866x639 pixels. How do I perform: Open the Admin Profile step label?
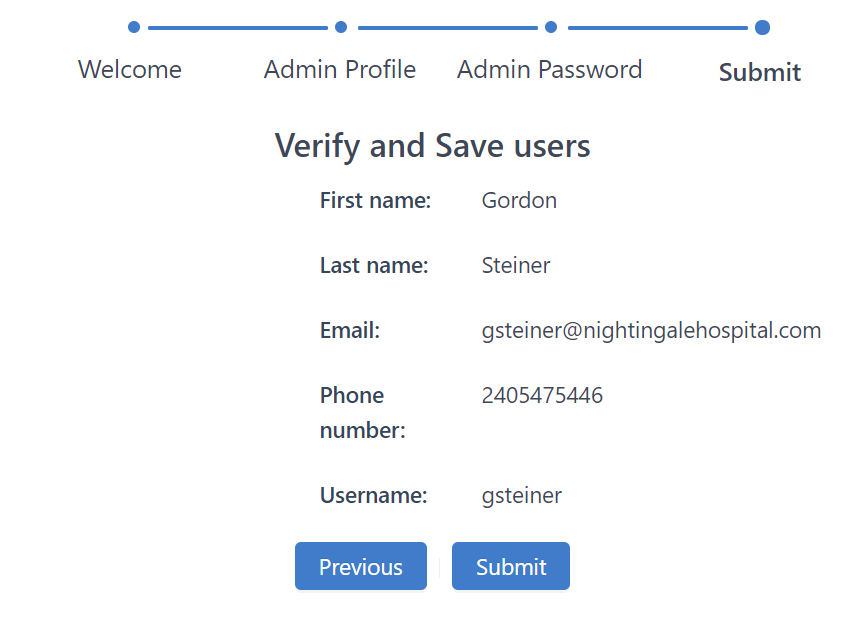[340, 70]
